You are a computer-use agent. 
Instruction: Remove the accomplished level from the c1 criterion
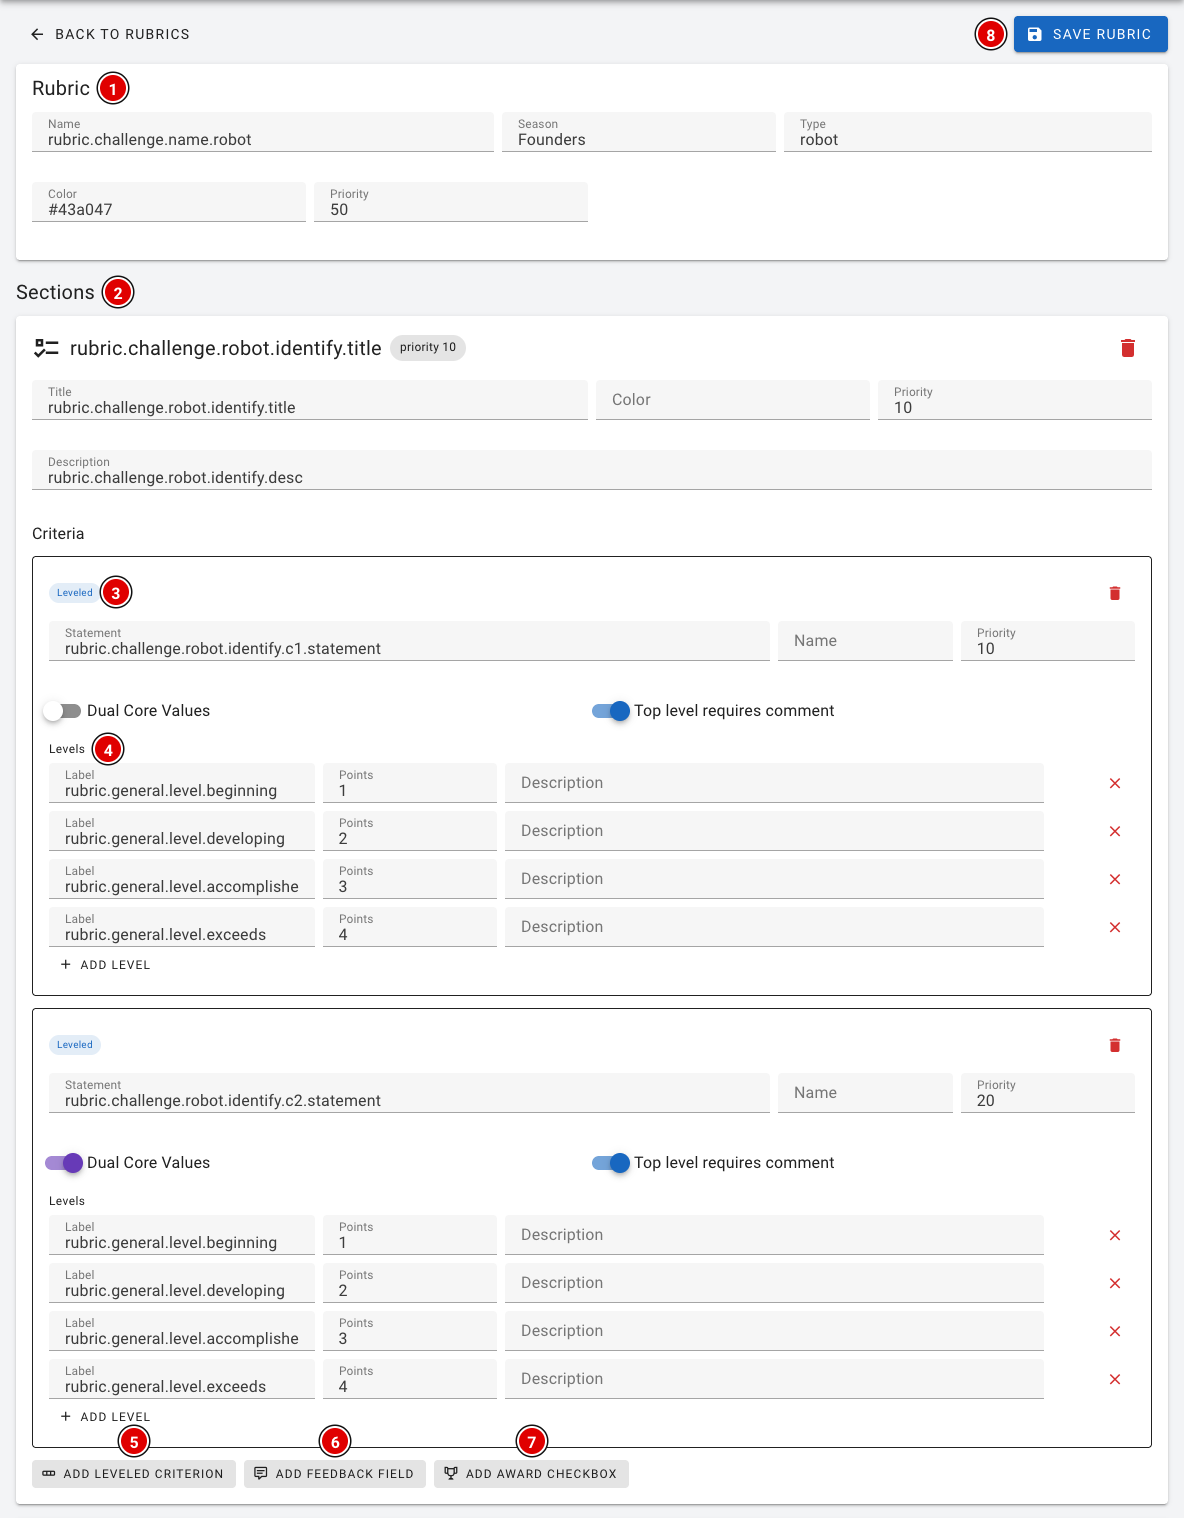coord(1115,879)
